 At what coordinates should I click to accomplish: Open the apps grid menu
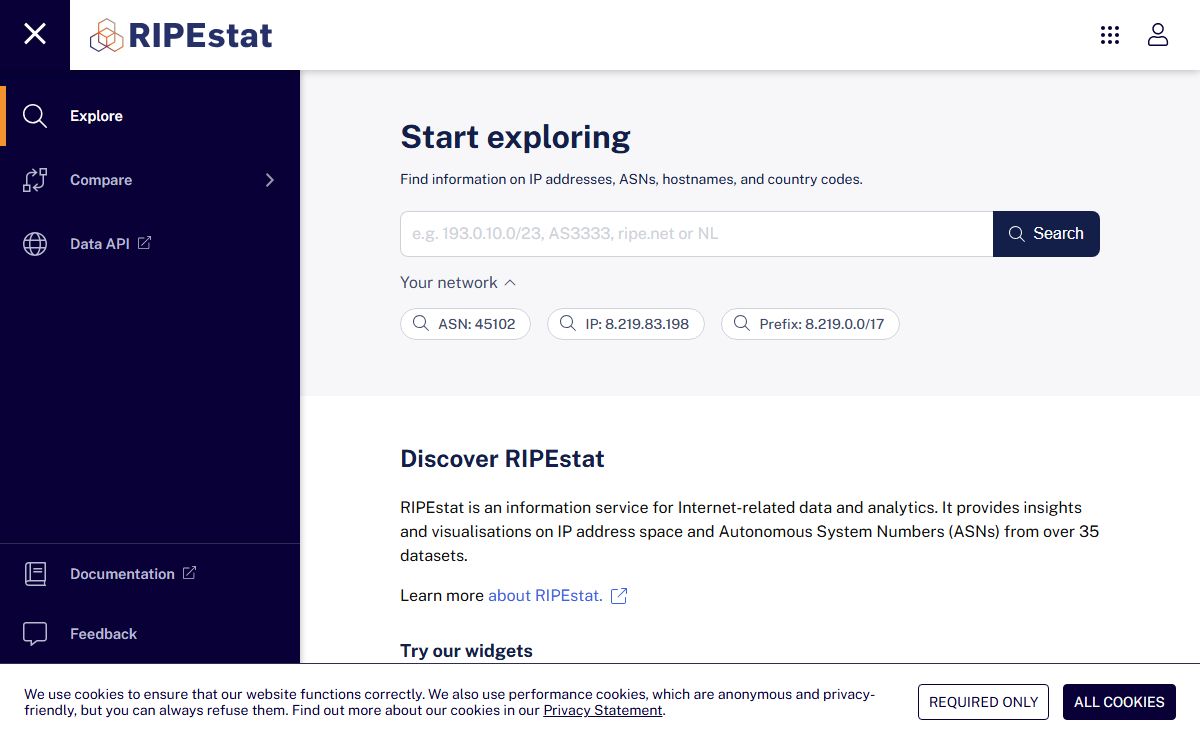pyautogui.click(x=1110, y=35)
